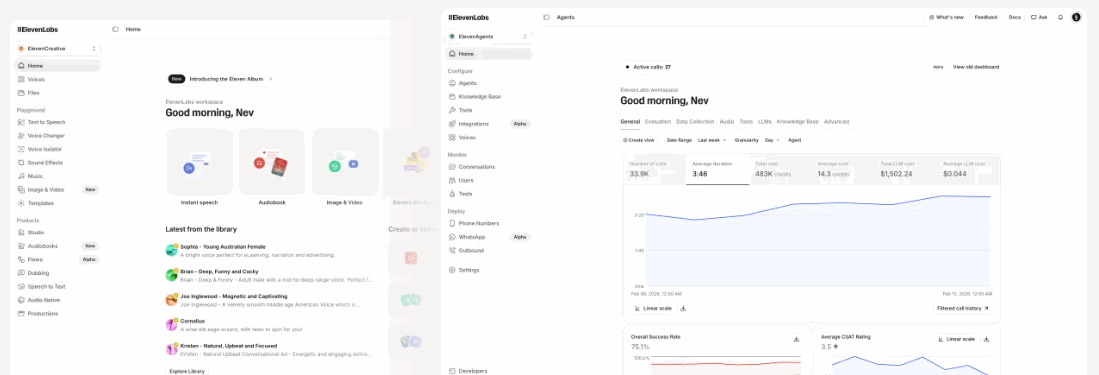Expand the ElevenAgents workspace switcher
The image size is (1099, 375).
pos(489,36)
